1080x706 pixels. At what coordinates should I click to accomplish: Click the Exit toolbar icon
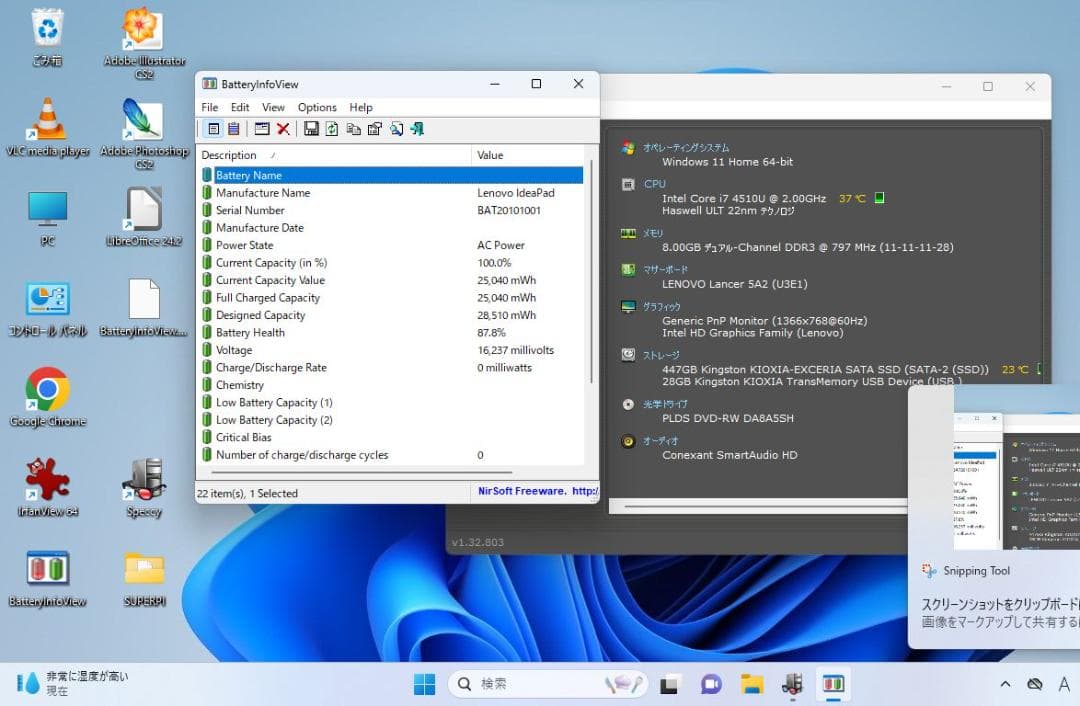pos(417,129)
